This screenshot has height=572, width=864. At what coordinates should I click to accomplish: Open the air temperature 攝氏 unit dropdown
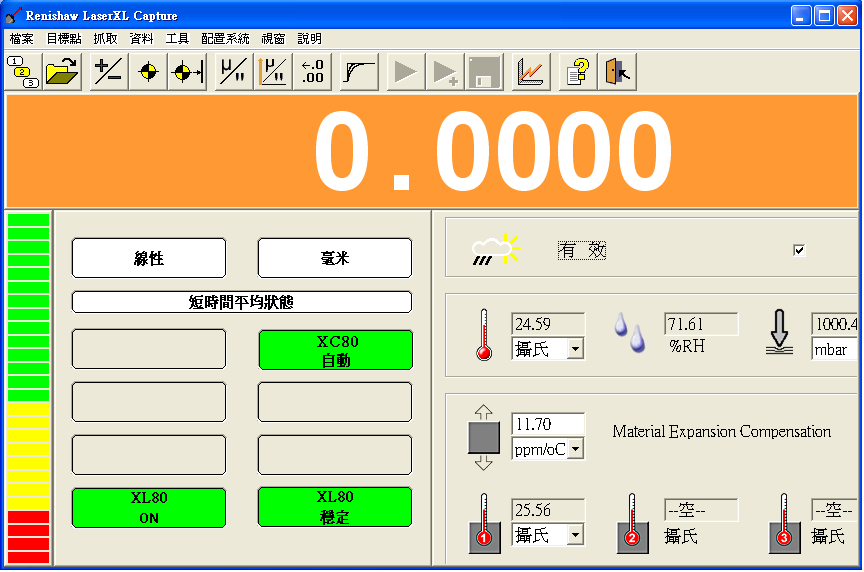coord(575,349)
